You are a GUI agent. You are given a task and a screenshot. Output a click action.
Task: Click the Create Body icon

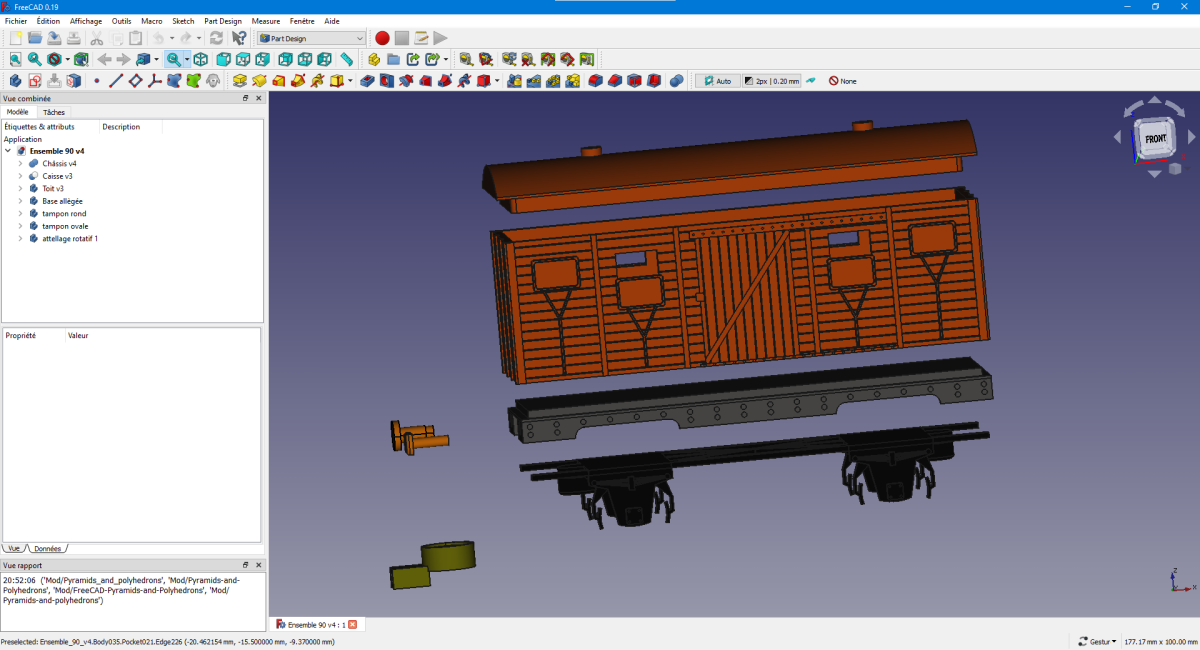(15, 81)
